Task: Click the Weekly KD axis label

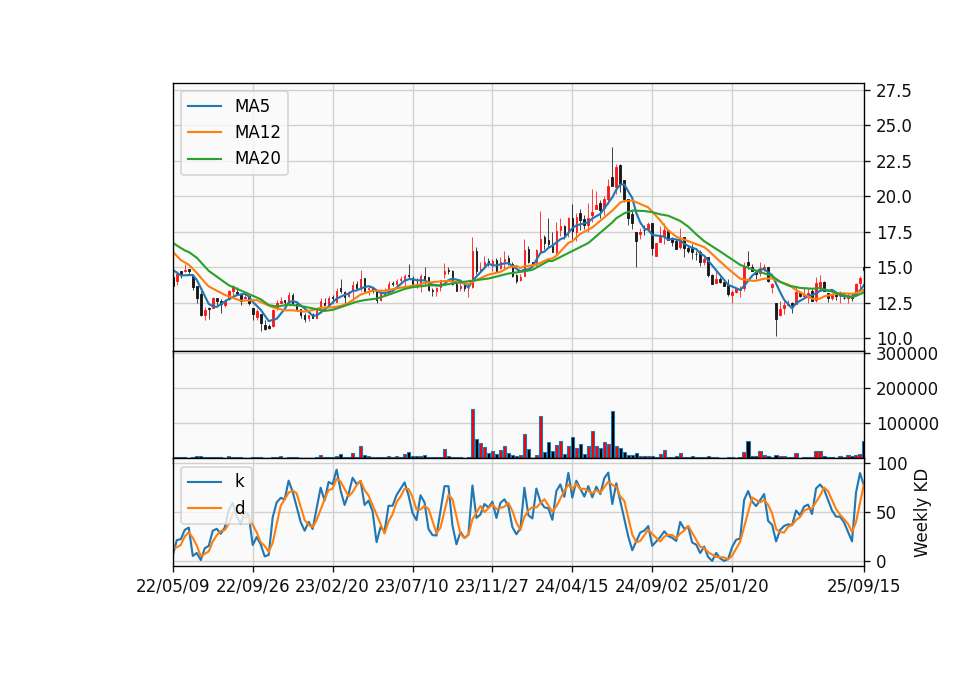Action: [921, 513]
